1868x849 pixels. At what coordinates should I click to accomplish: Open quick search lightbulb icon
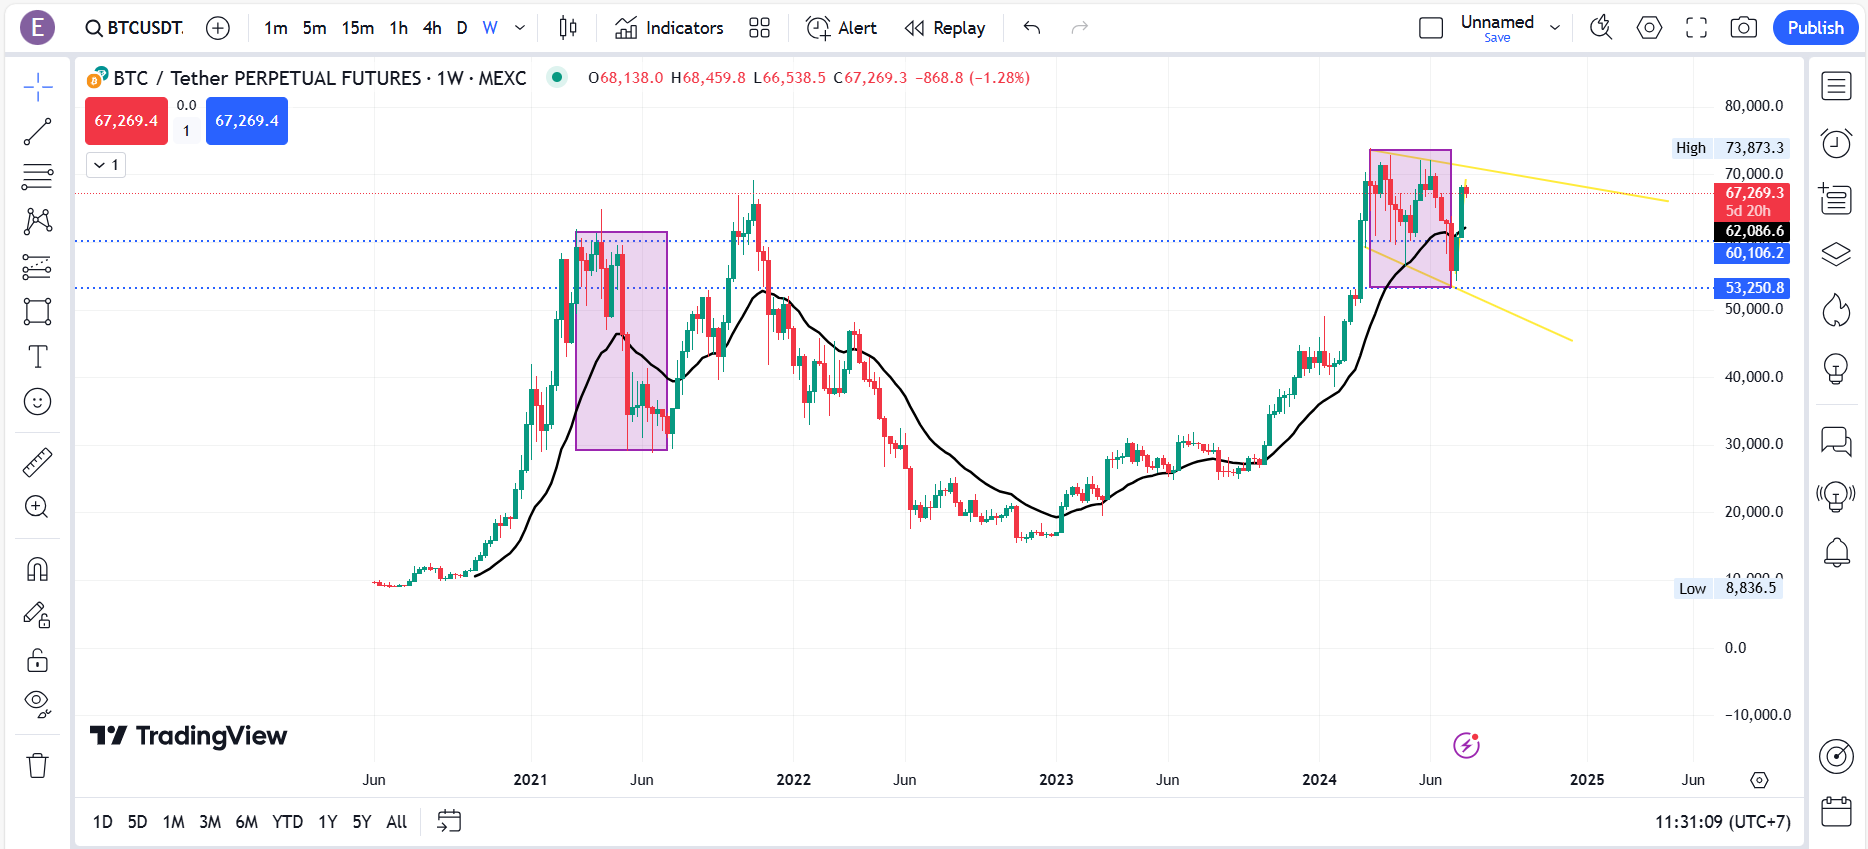[x=1601, y=28]
